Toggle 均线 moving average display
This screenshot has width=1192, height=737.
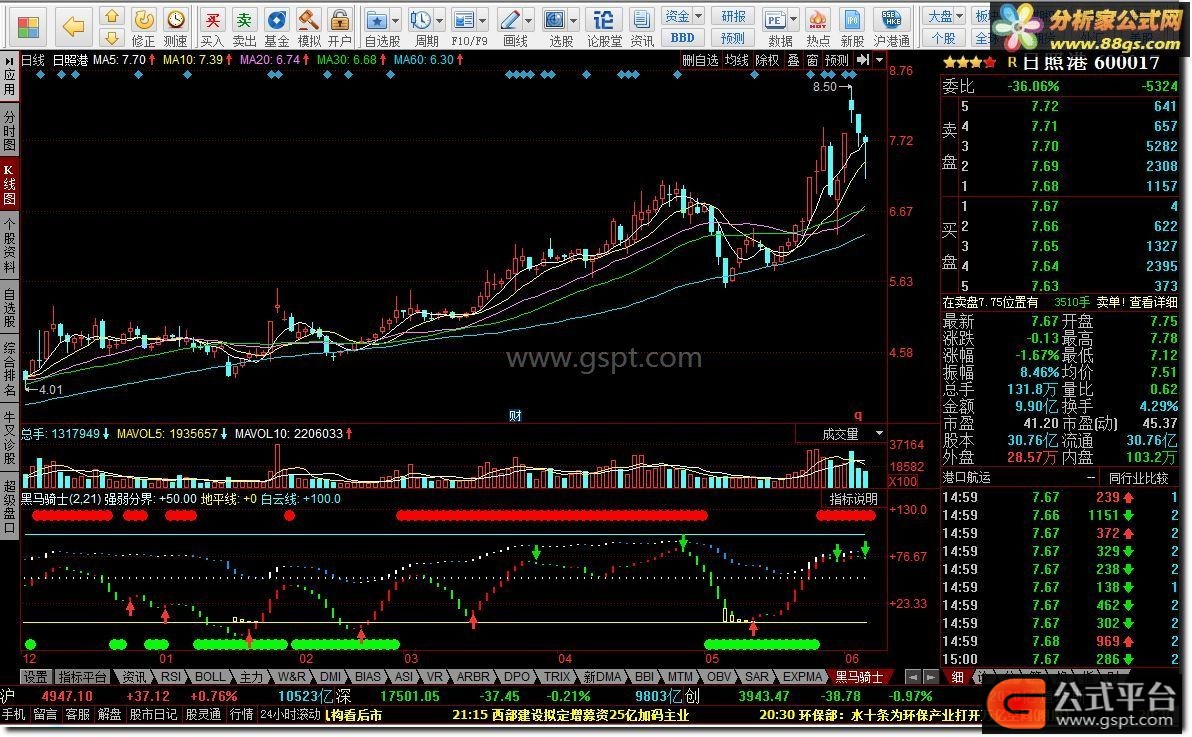coord(736,60)
